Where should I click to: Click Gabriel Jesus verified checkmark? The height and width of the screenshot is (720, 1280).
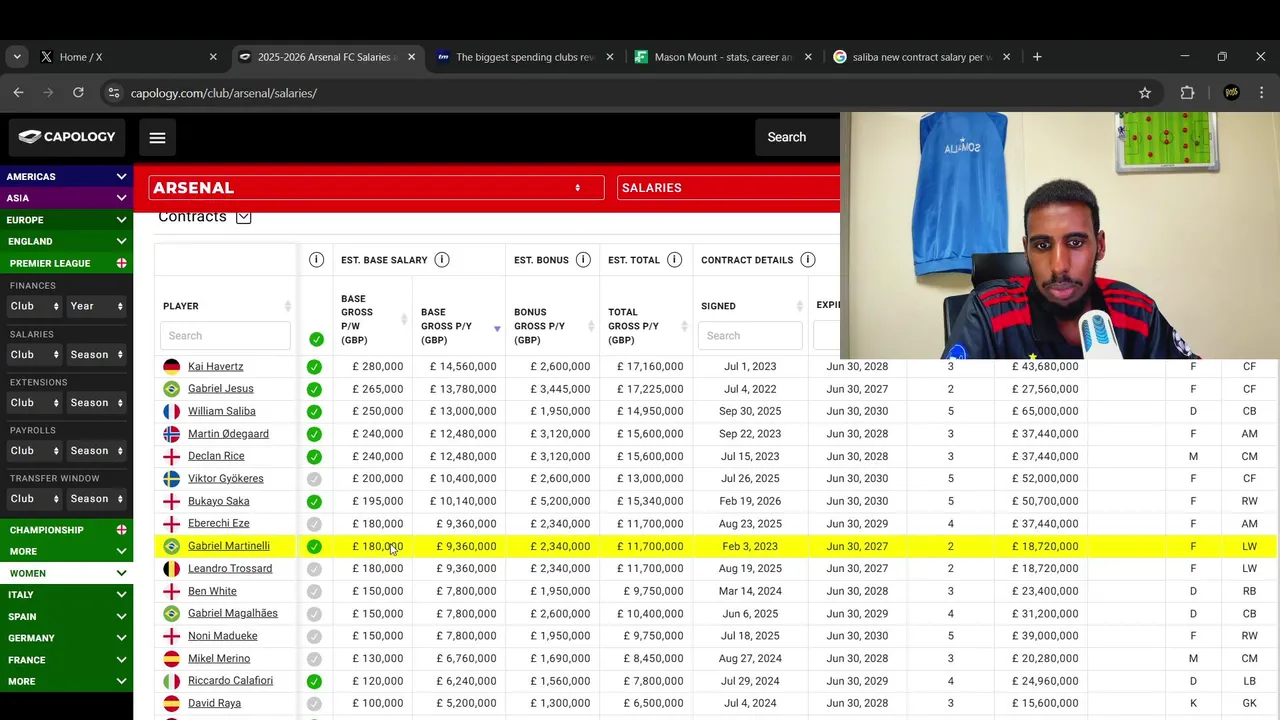314,389
